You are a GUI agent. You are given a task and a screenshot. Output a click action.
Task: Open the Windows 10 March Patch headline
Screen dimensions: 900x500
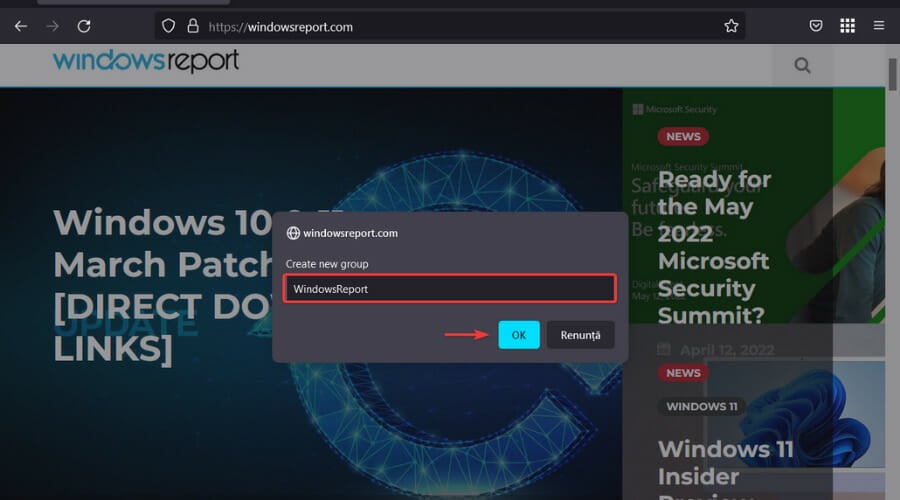point(164,285)
